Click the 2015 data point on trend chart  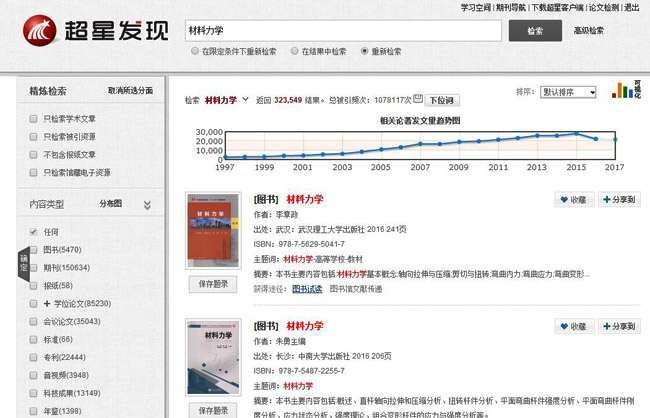575,133
